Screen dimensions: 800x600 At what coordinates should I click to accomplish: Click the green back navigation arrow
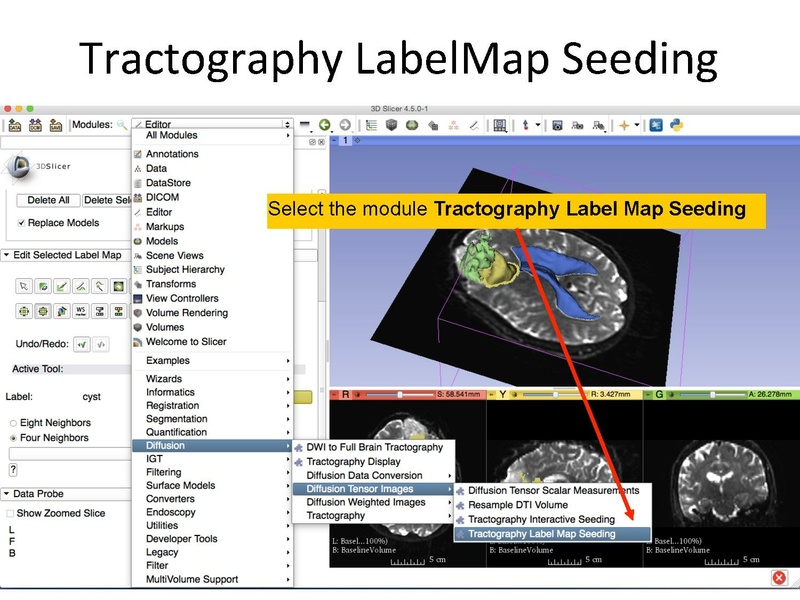[x=325, y=123]
